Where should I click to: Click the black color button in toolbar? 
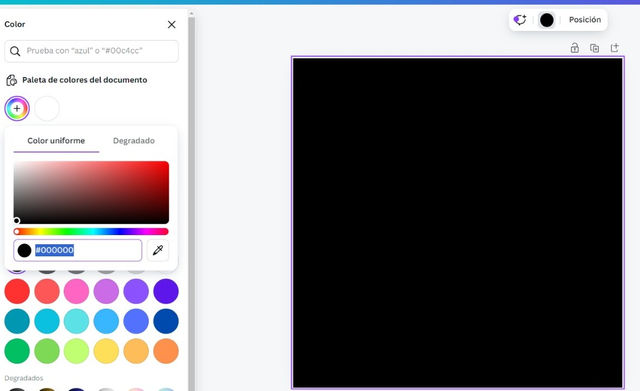[x=547, y=20]
